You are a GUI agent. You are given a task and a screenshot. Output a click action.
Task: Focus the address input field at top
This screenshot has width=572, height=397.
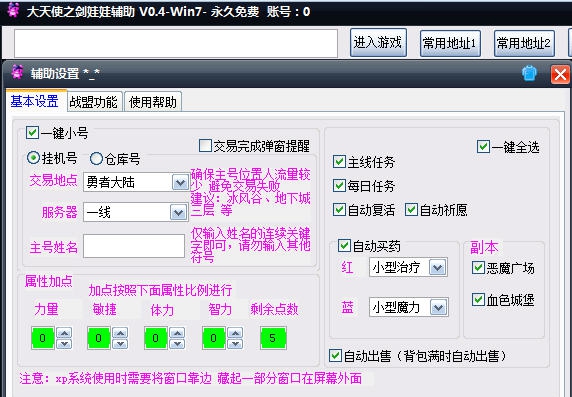coord(176,43)
